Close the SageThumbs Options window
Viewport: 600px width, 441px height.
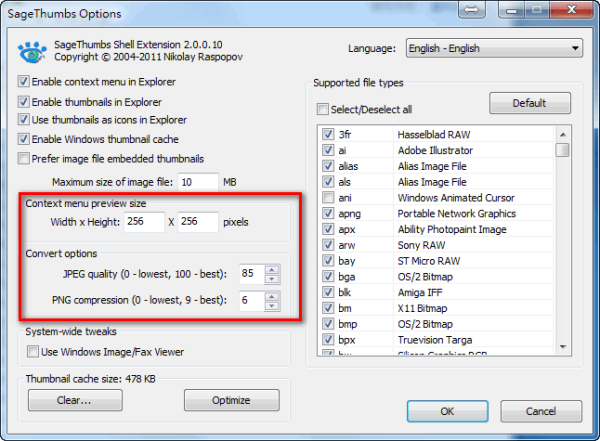[572, 10]
